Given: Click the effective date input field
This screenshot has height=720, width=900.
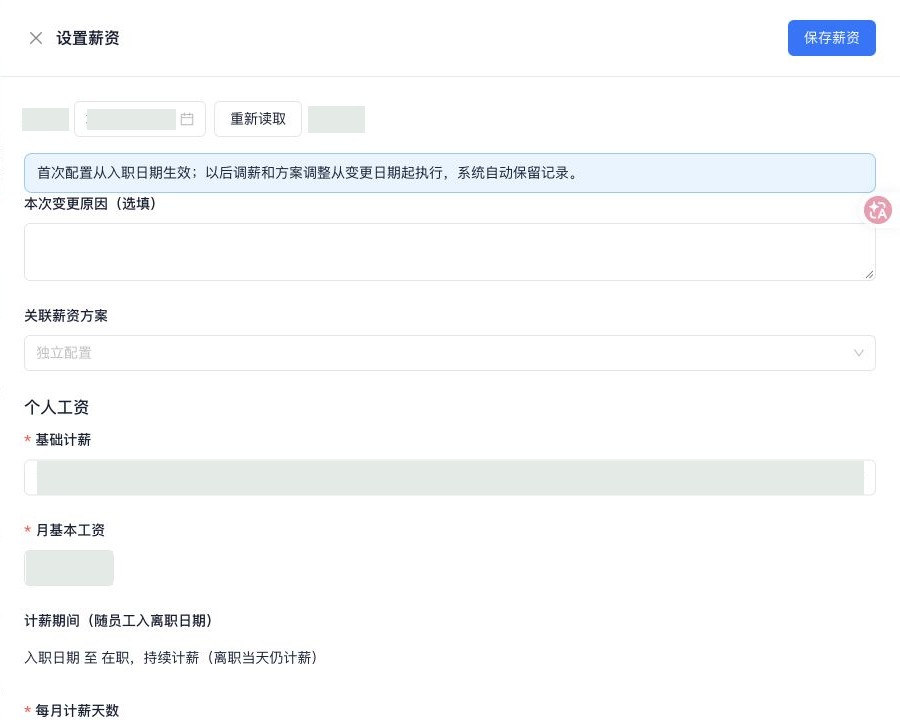Looking at the screenshot, I should [139, 119].
